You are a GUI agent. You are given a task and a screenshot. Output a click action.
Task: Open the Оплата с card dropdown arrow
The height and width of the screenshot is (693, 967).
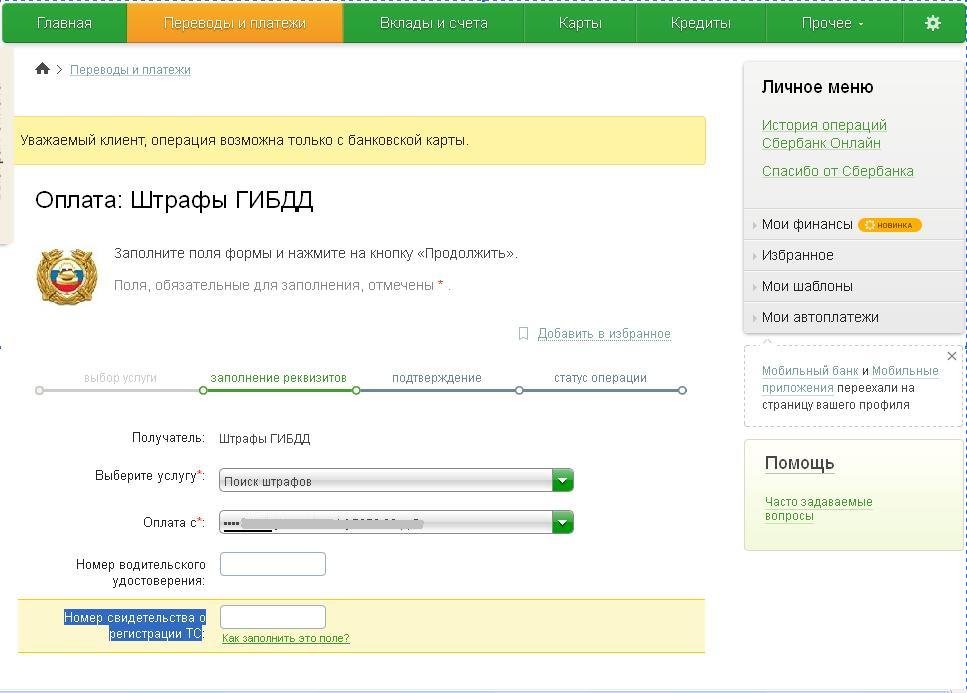point(562,522)
